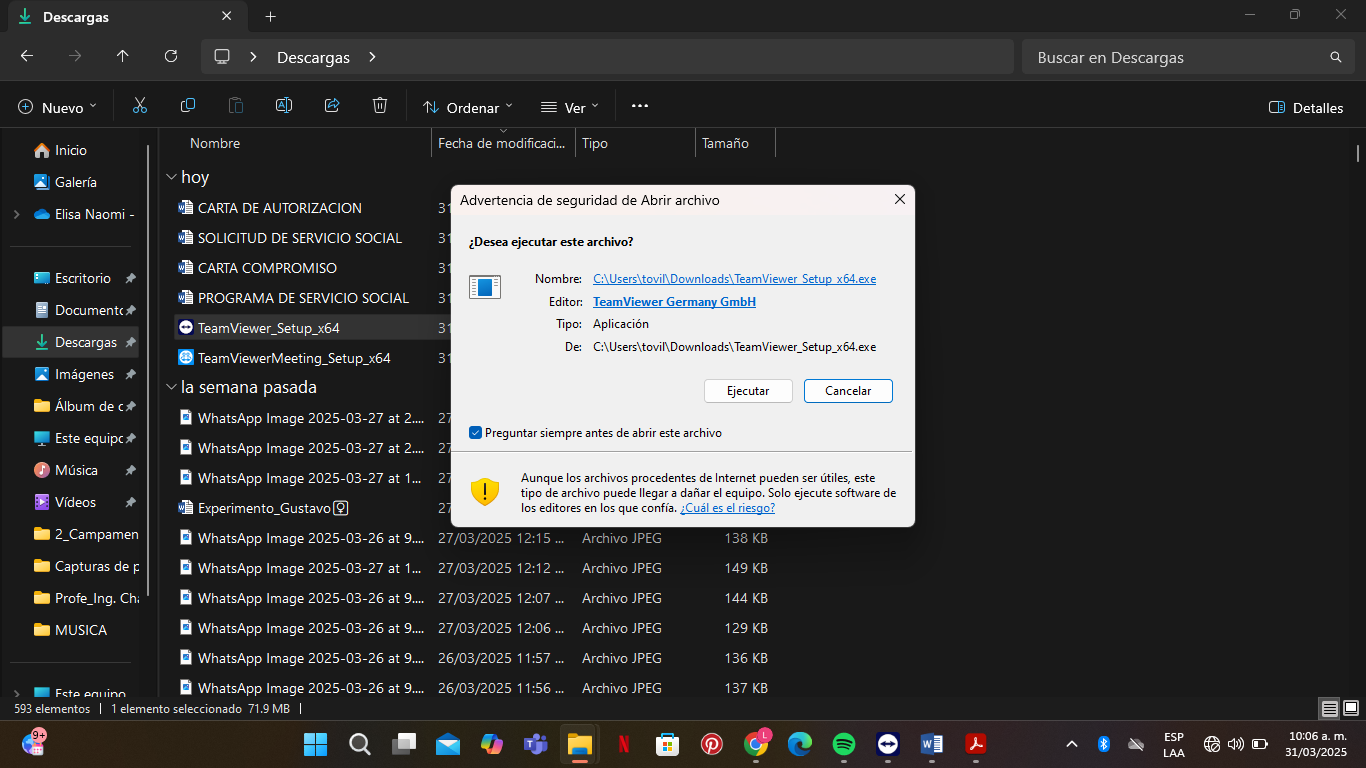Open Netflix from the taskbar
Image resolution: width=1366 pixels, height=768 pixels.
(624, 744)
